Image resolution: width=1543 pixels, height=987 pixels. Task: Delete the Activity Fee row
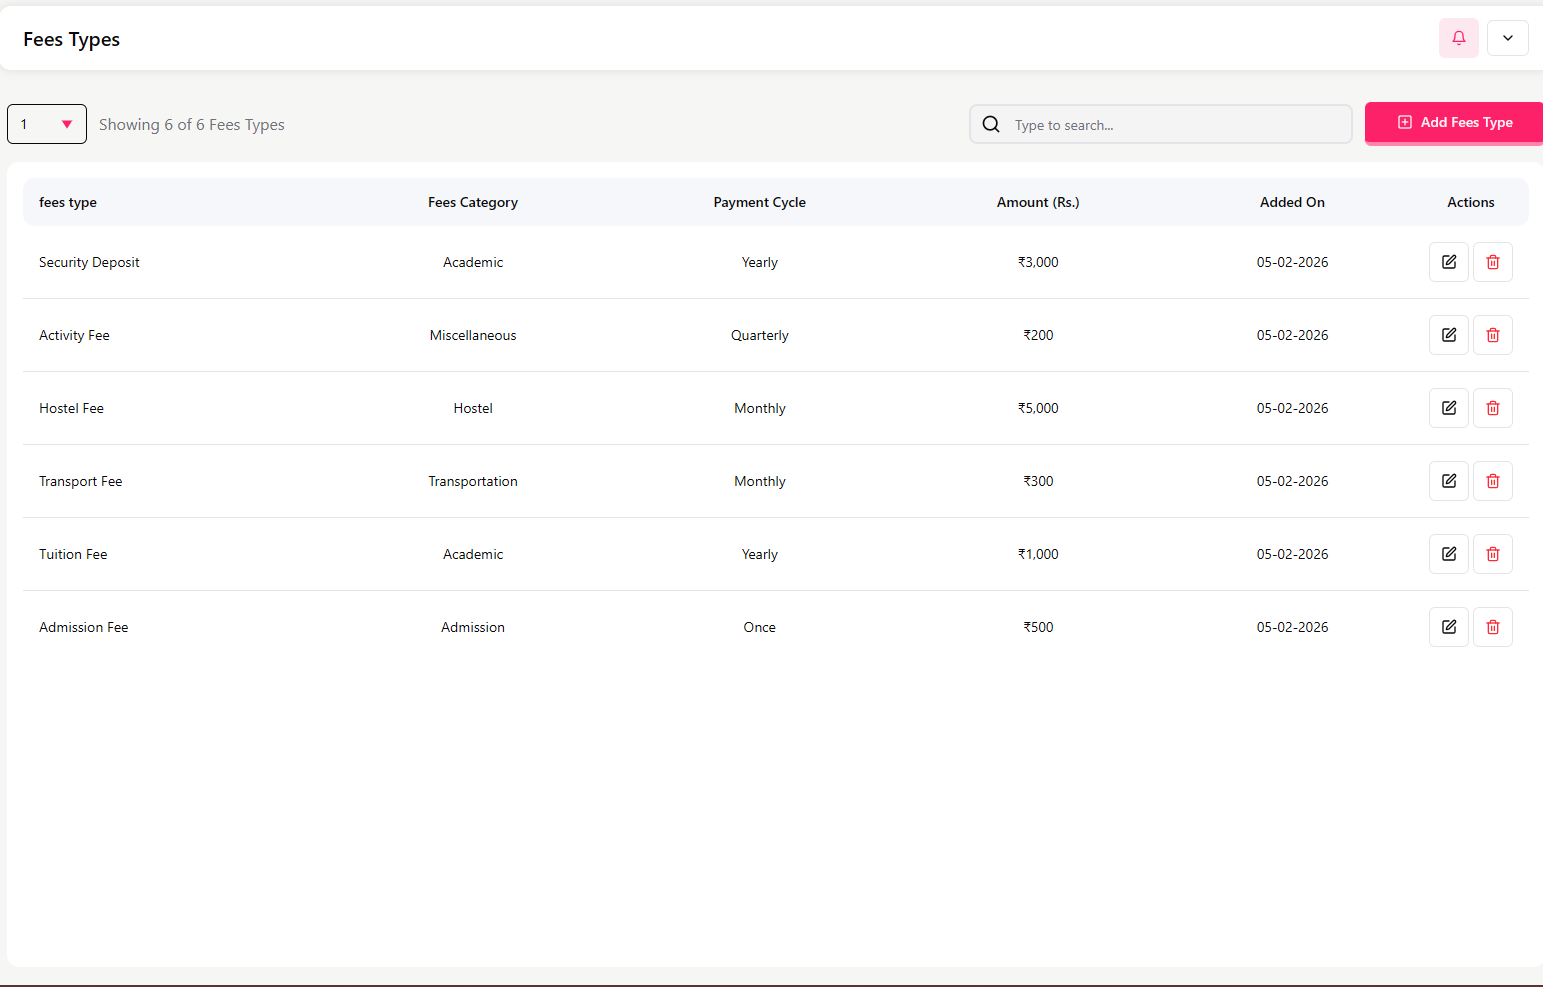[1492, 335]
